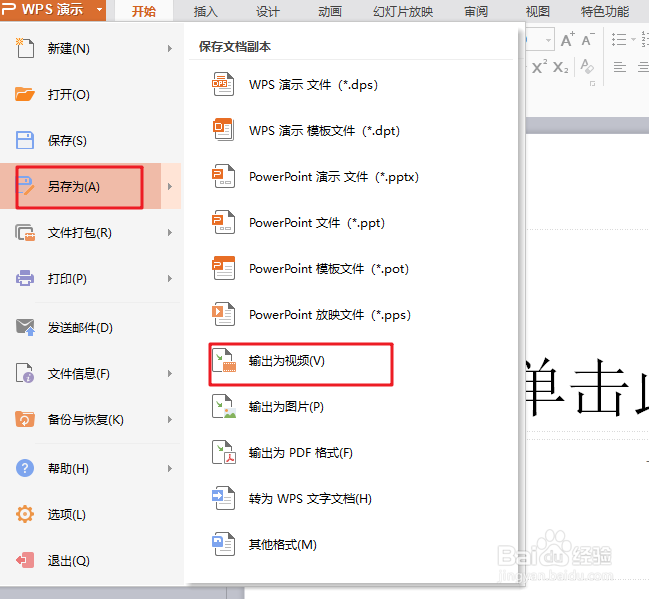649x599 pixels.
Task: Click the pps slideshow file icon
Action: click(223, 314)
